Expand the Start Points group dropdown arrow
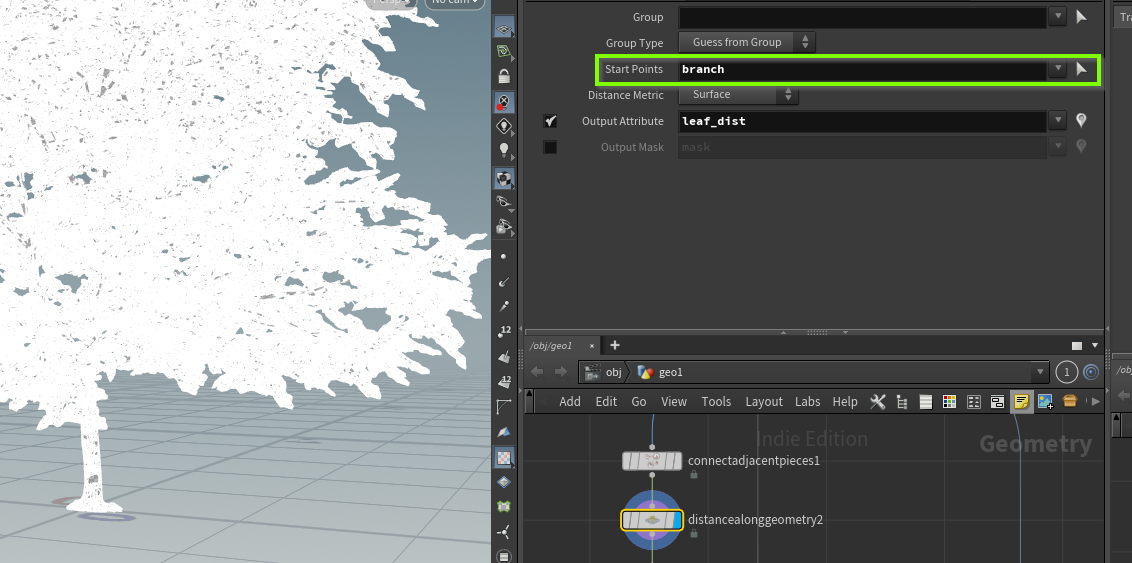1132x563 pixels. pyautogui.click(x=1058, y=70)
